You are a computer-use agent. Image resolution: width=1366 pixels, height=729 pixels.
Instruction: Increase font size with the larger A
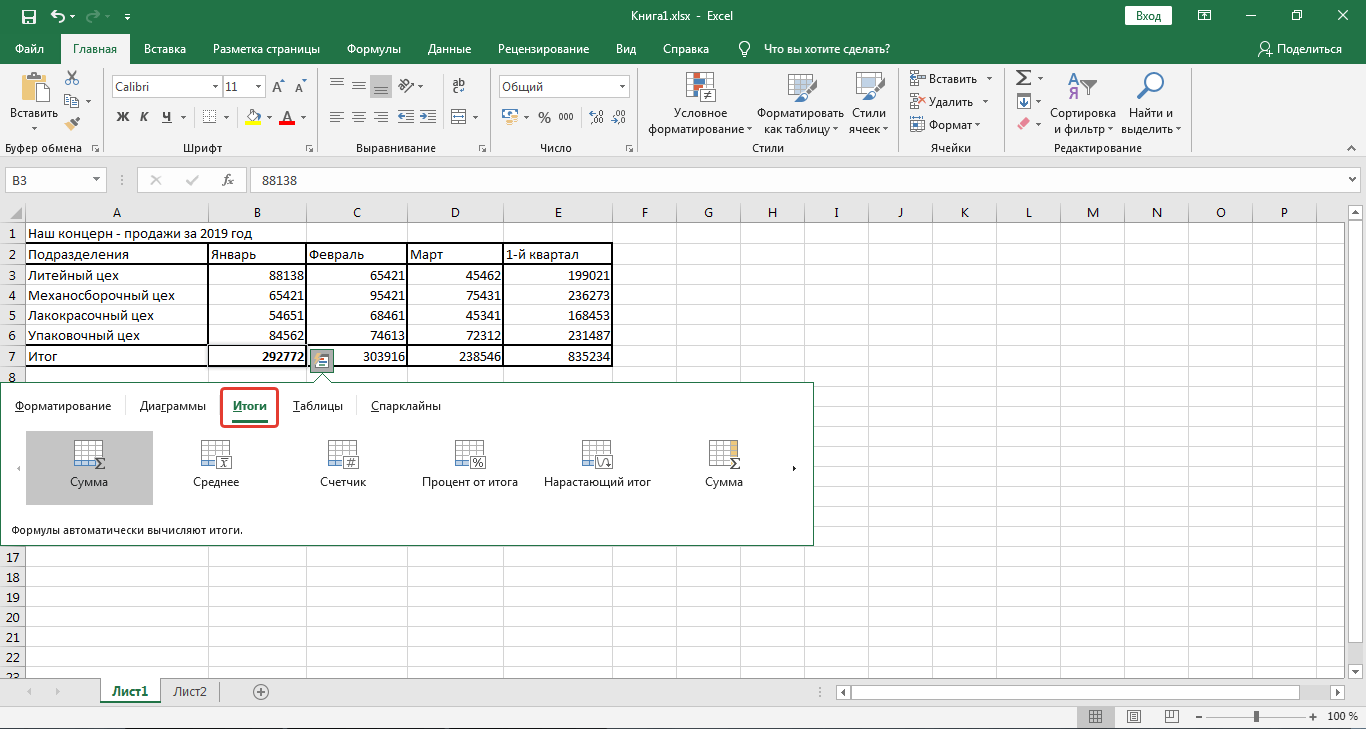(278, 87)
